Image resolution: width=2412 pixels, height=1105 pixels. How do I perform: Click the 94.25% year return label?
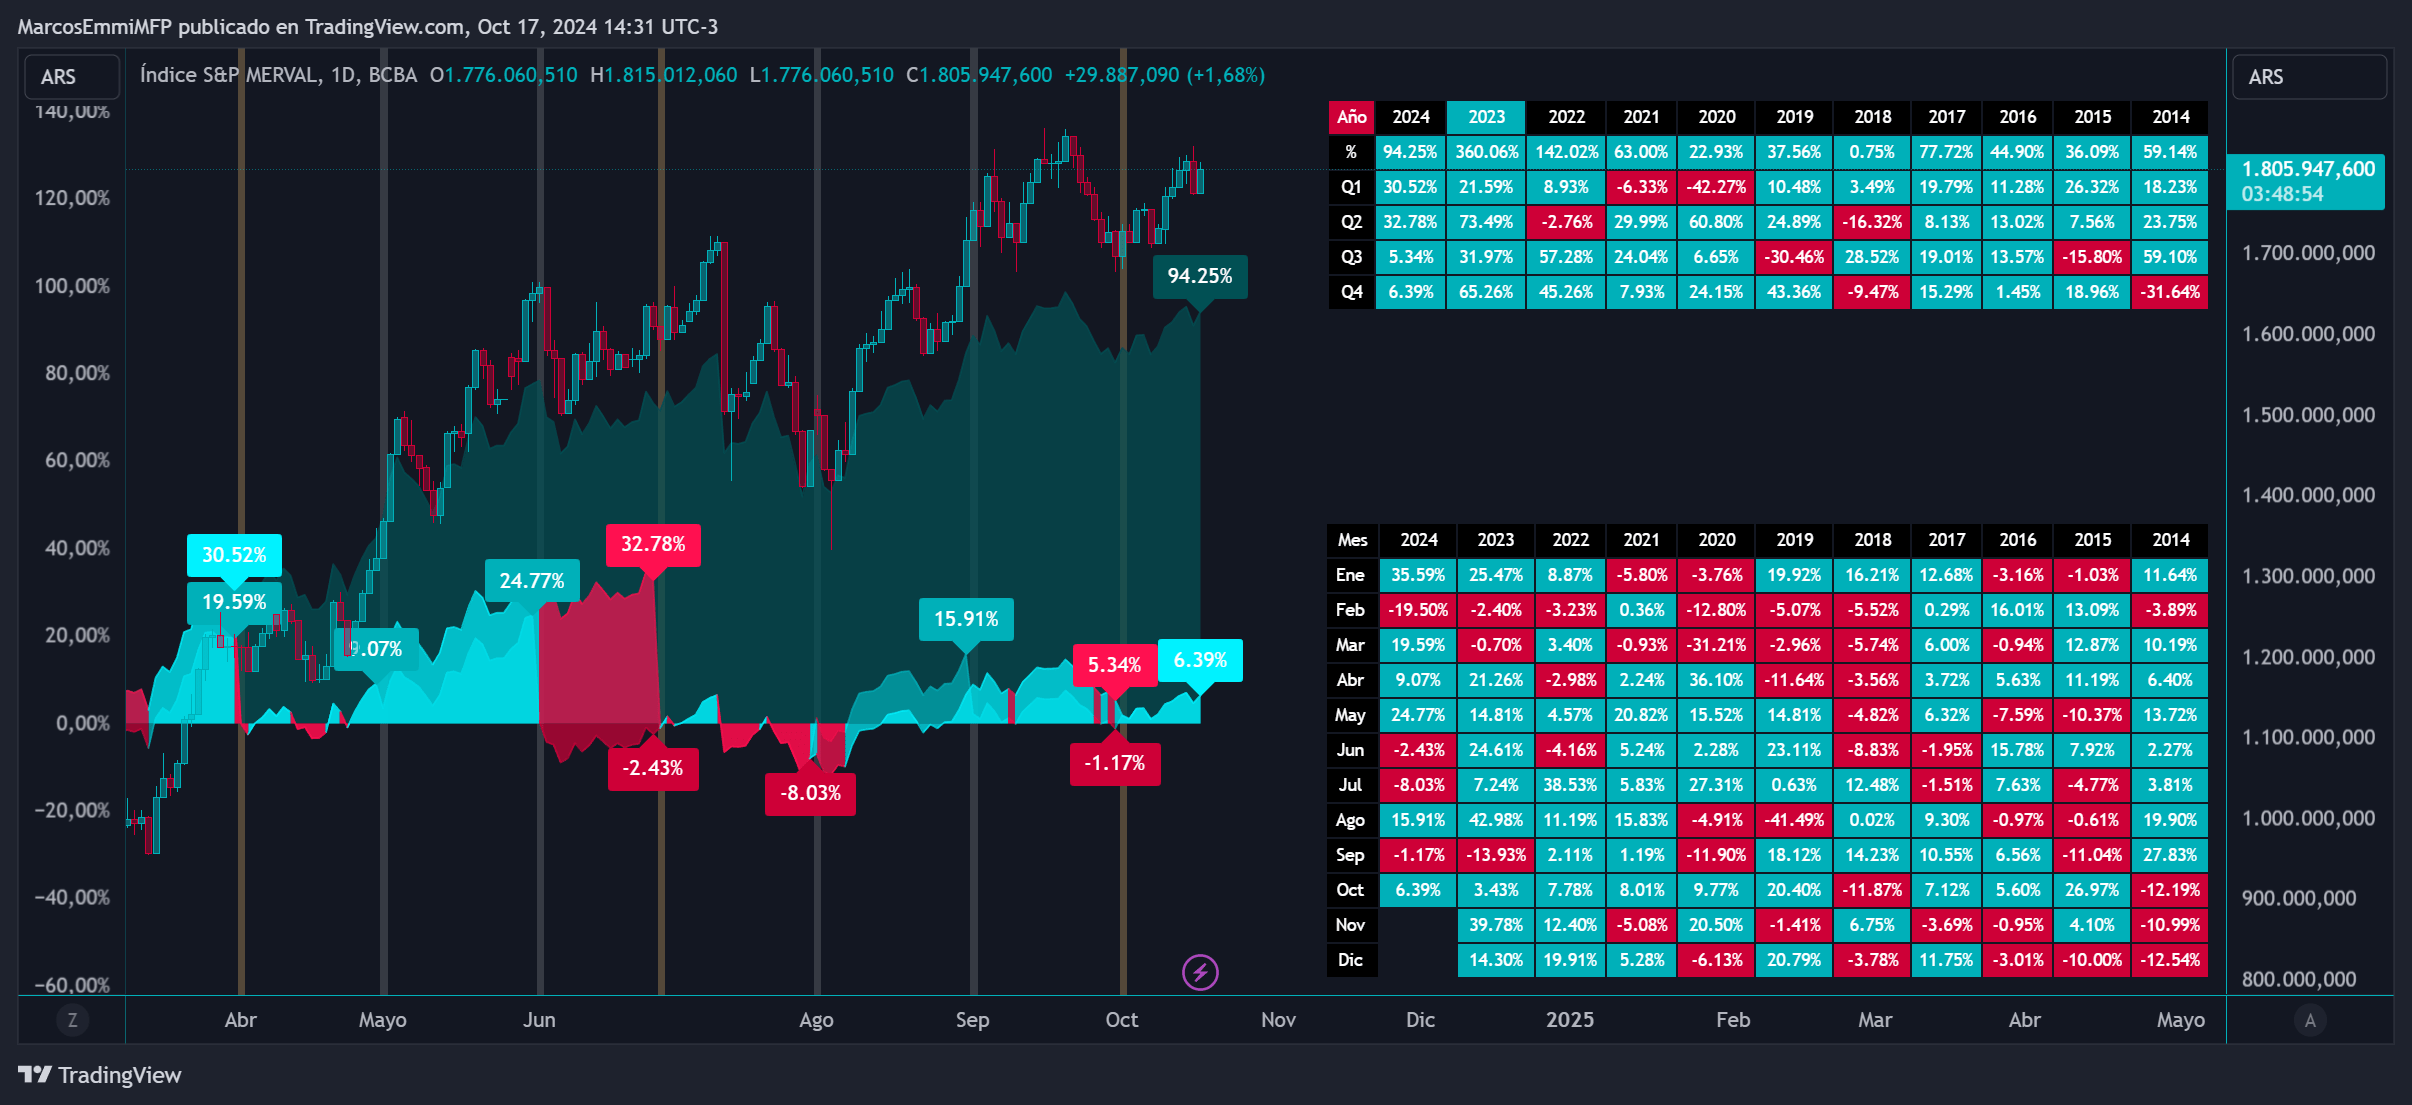coord(1200,276)
